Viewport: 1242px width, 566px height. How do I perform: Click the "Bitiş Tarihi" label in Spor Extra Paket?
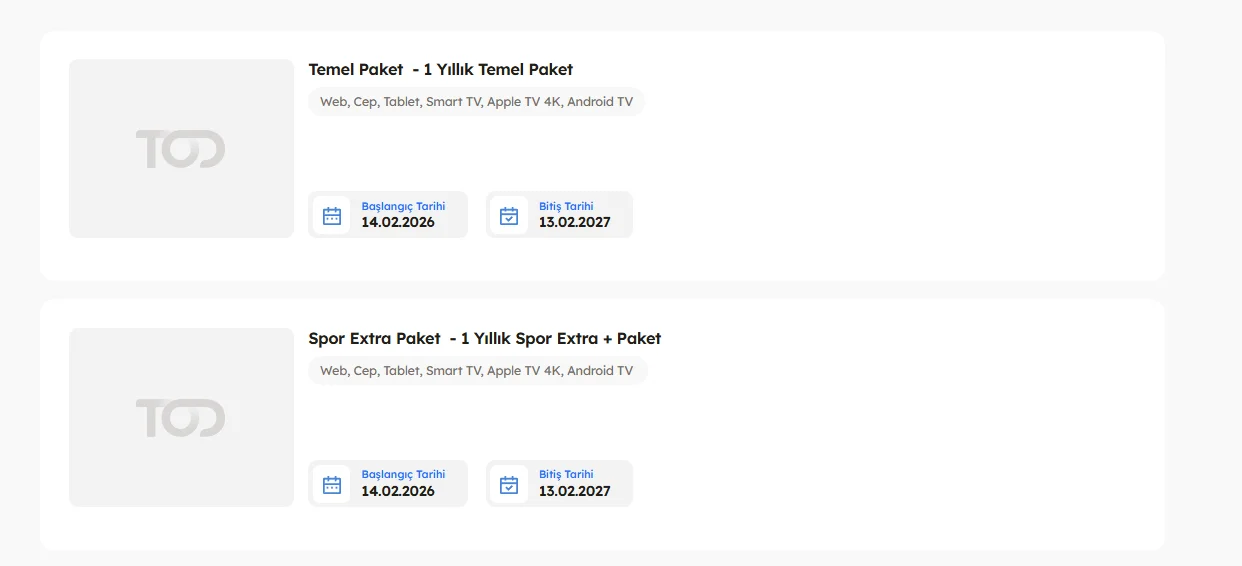click(566, 474)
